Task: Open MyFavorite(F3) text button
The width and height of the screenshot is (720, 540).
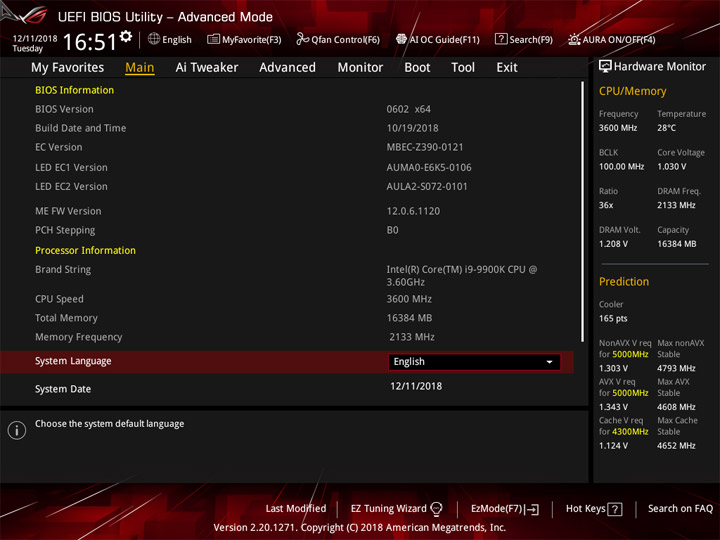Action: [x=252, y=39]
